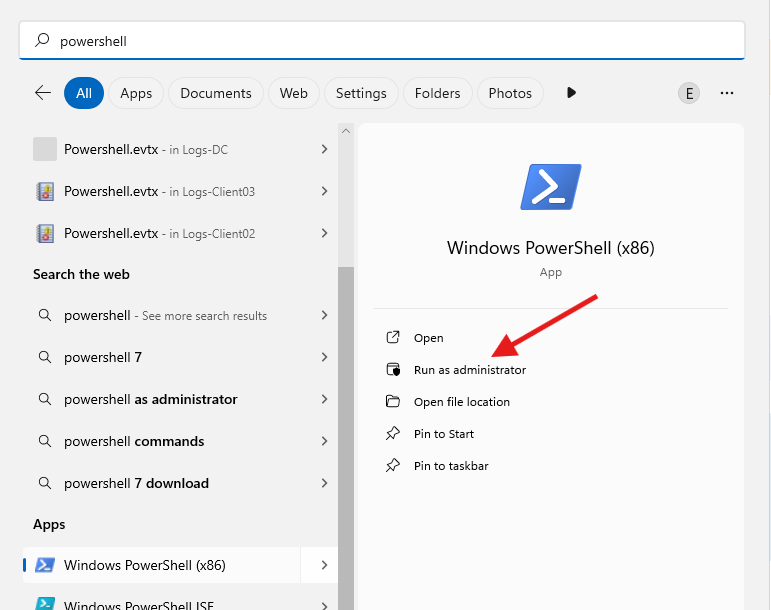Click the Open file location folder icon
The height and width of the screenshot is (610, 771).
click(393, 402)
